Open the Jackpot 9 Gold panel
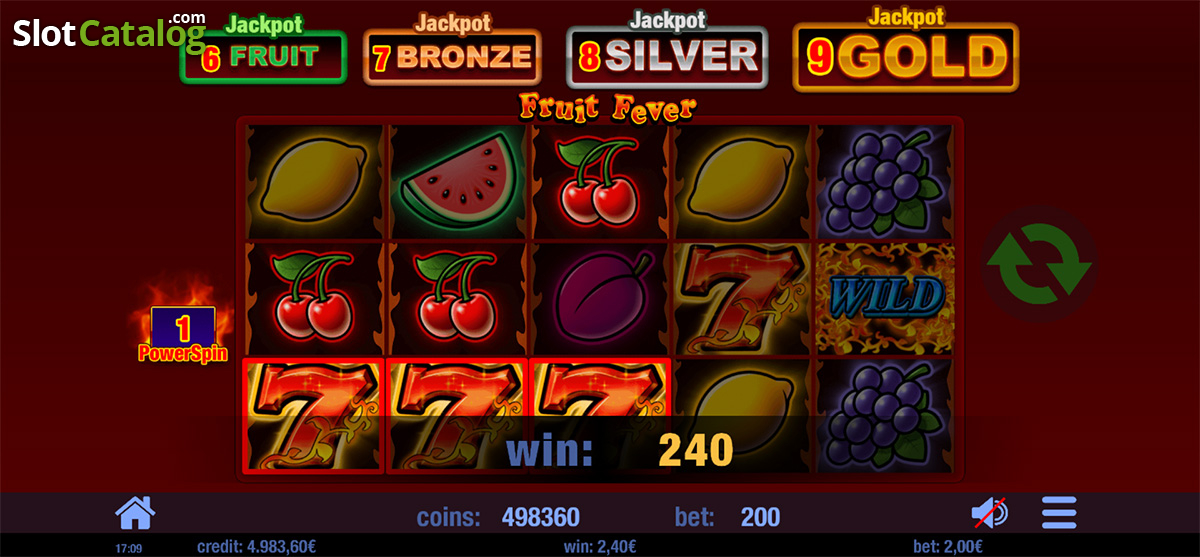The width and height of the screenshot is (1200, 557). pyautogui.click(x=905, y=47)
